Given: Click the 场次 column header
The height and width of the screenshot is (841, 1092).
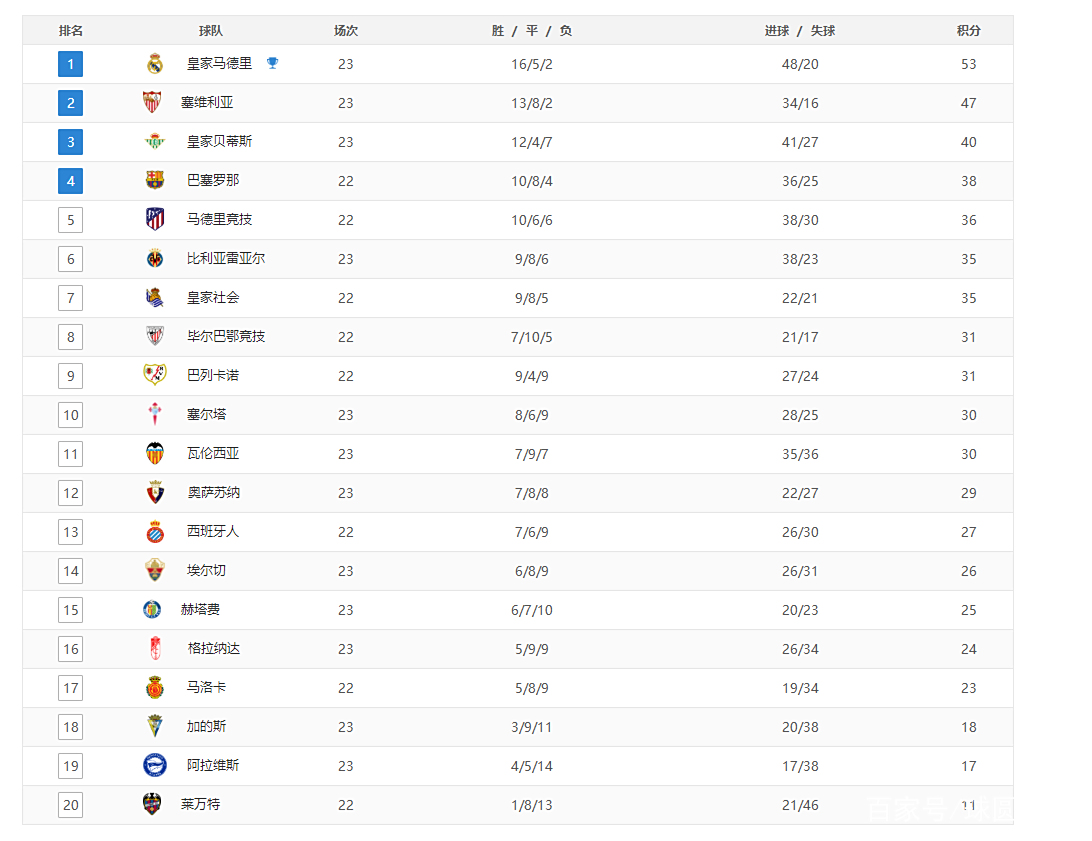Looking at the screenshot, I should point(346,31).
